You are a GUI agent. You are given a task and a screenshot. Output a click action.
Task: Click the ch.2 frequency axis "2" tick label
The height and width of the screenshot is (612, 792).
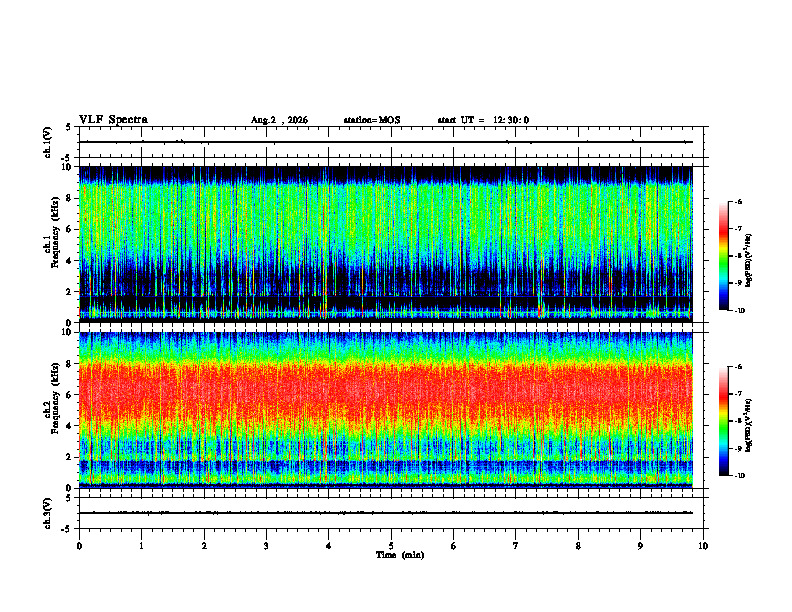[69, 457]
